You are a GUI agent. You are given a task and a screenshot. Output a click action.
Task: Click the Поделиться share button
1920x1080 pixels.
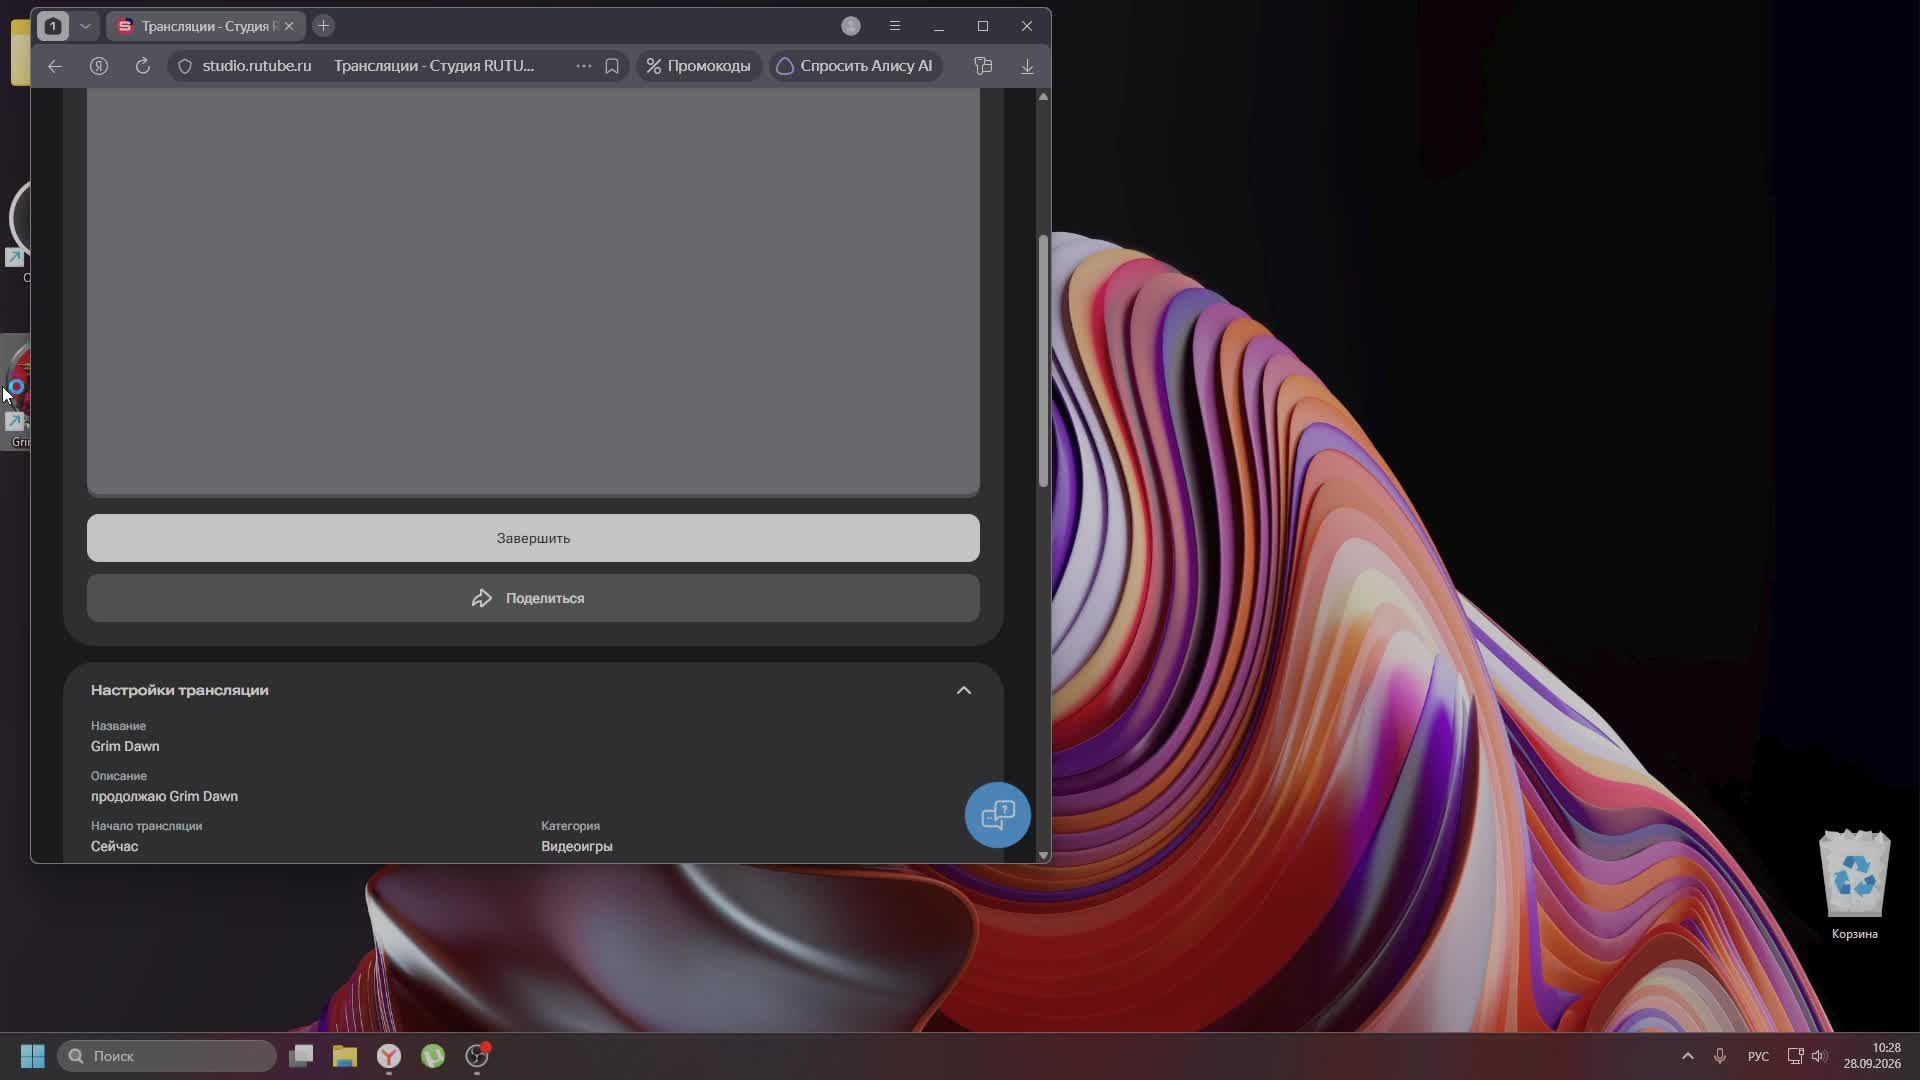533,598
